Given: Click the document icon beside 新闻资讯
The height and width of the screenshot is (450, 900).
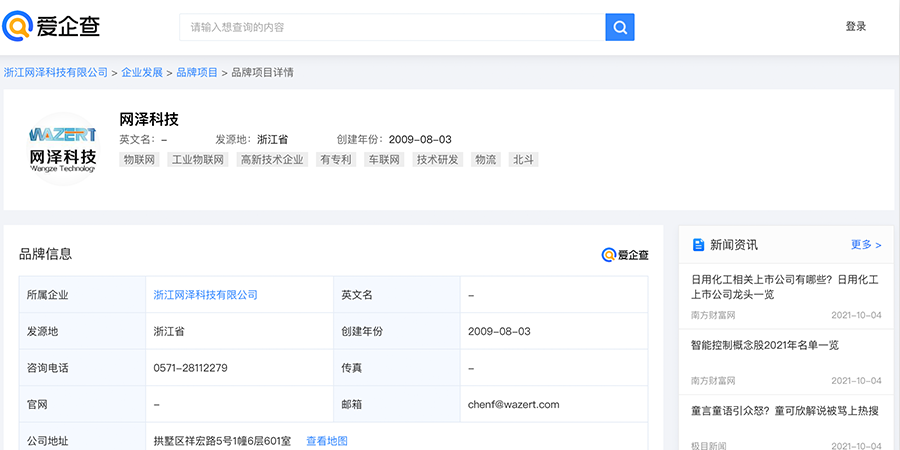Looking at the screenshot, I should pyautogui.click(x=699, y=245).
